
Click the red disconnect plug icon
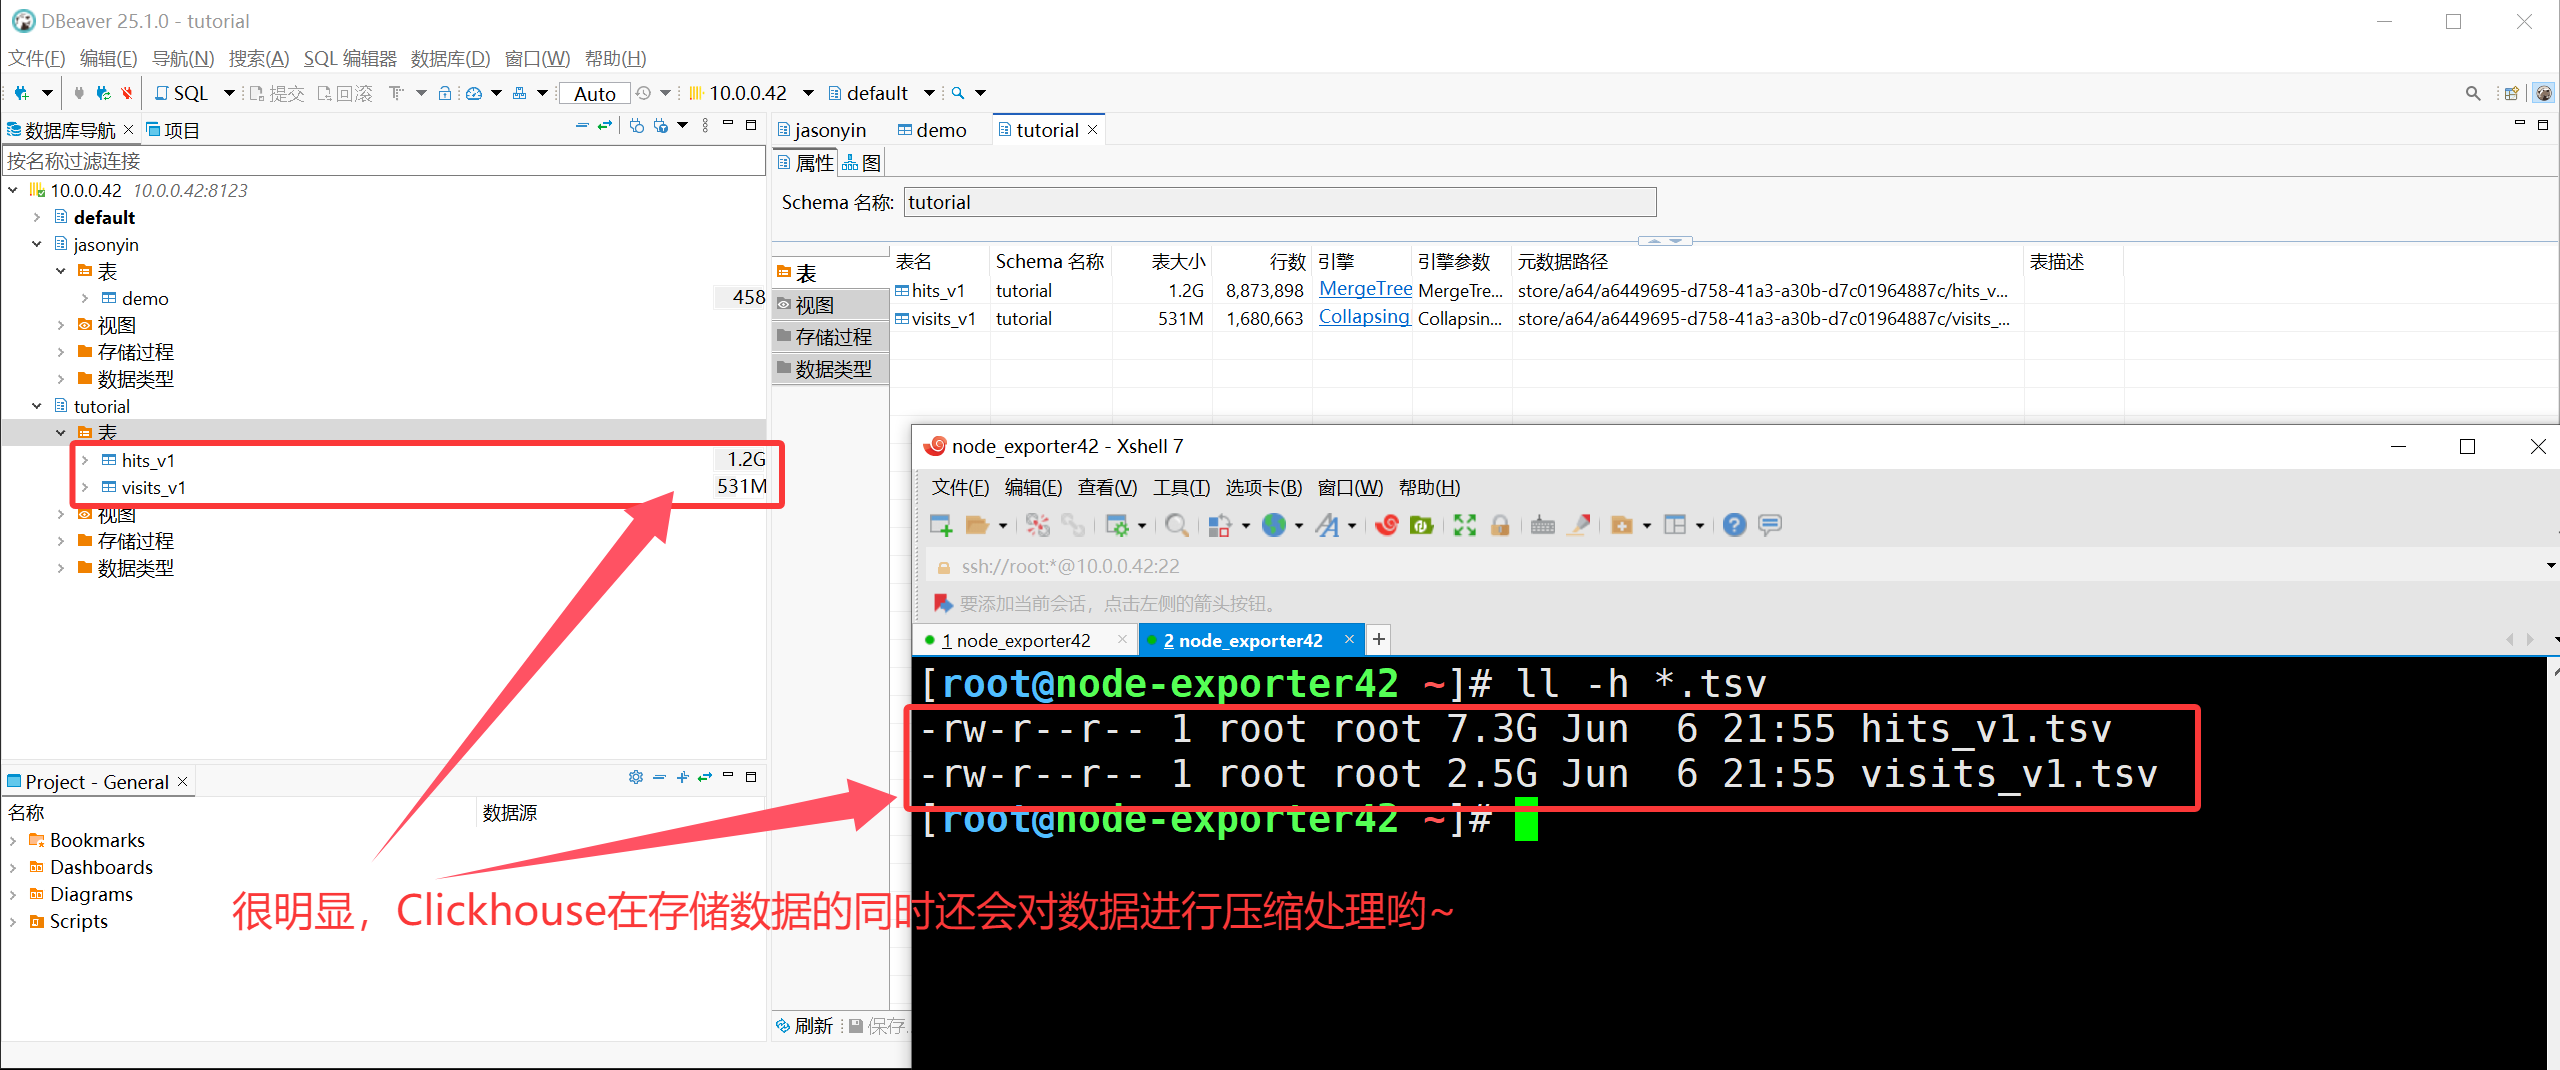pyautogui.click(x=127, y=93)
